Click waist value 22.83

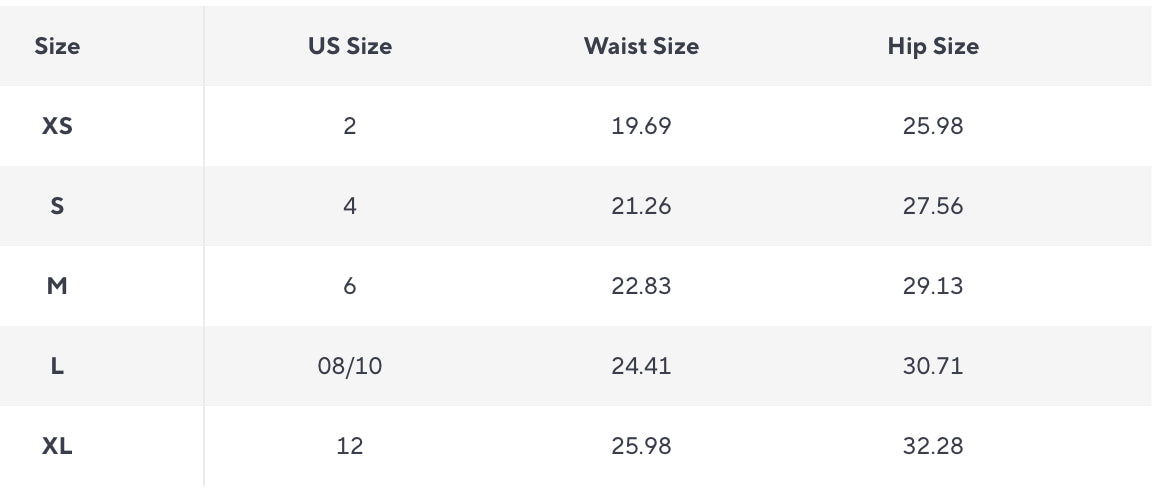tap(641, 286)
